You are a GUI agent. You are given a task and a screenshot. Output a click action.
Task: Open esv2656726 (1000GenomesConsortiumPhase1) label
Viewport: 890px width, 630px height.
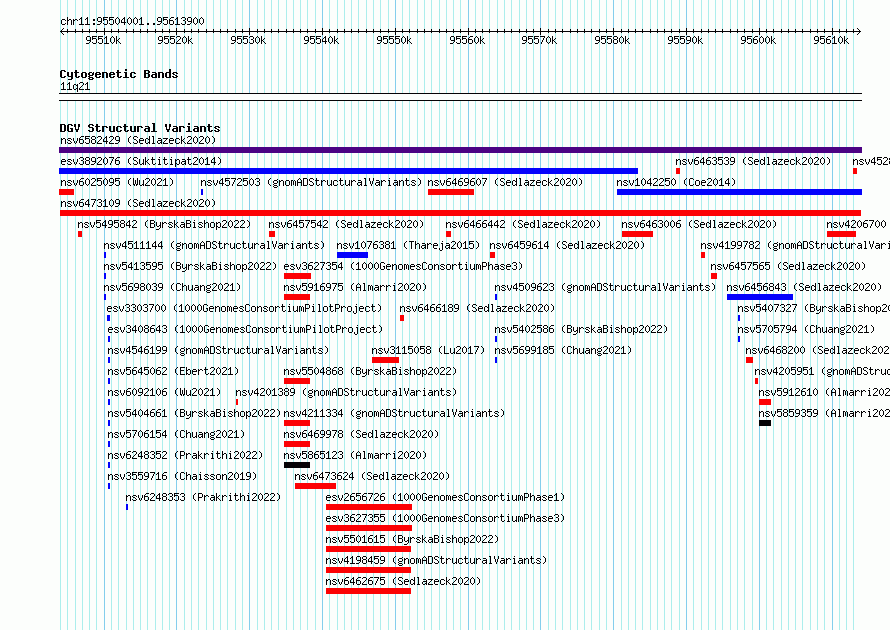click(445, 497)
